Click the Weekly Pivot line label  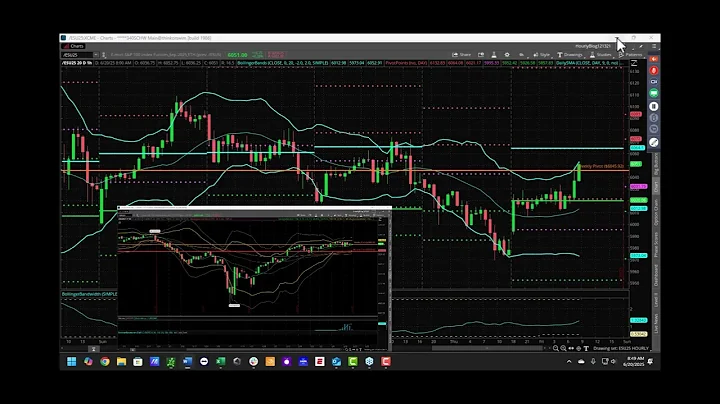tap(602, 166)
